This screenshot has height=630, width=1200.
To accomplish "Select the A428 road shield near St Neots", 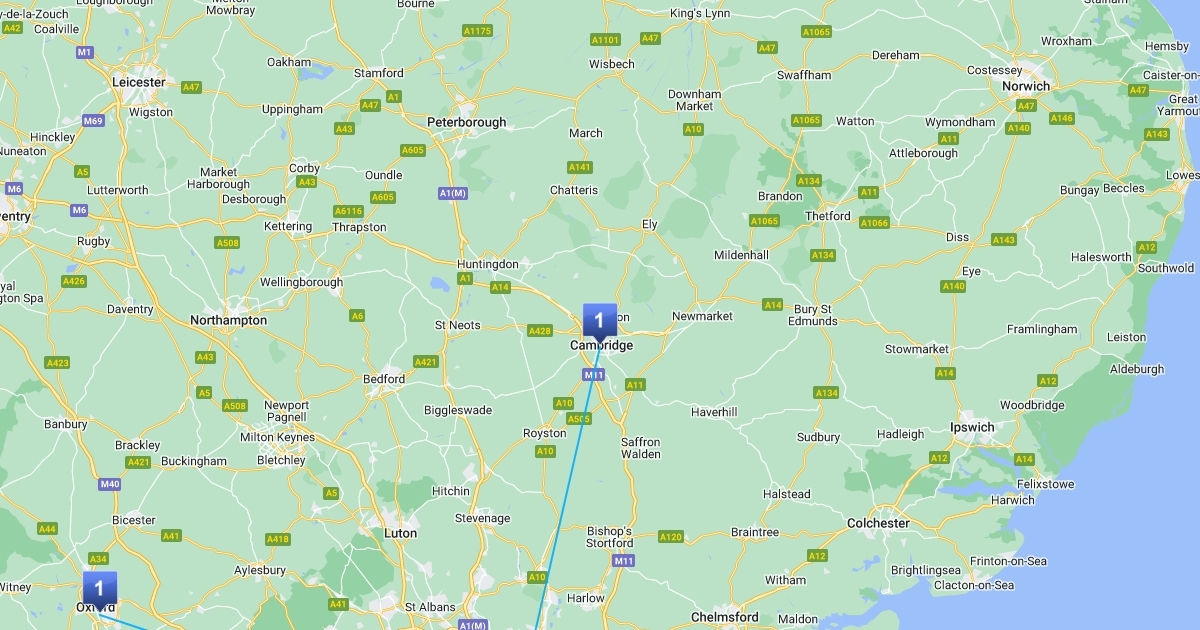I will tap(540, 331).
